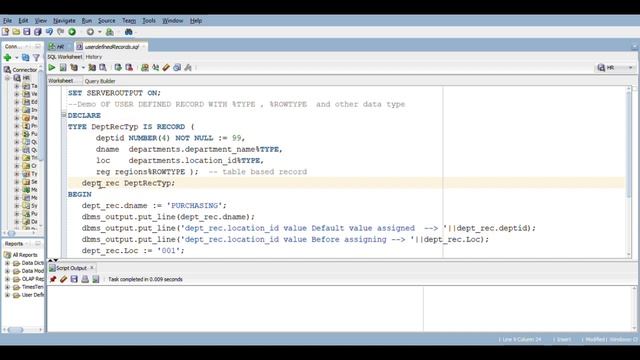Select the Ty (Types) tree item
640x360 pixels.
click(x=30, y=174)
